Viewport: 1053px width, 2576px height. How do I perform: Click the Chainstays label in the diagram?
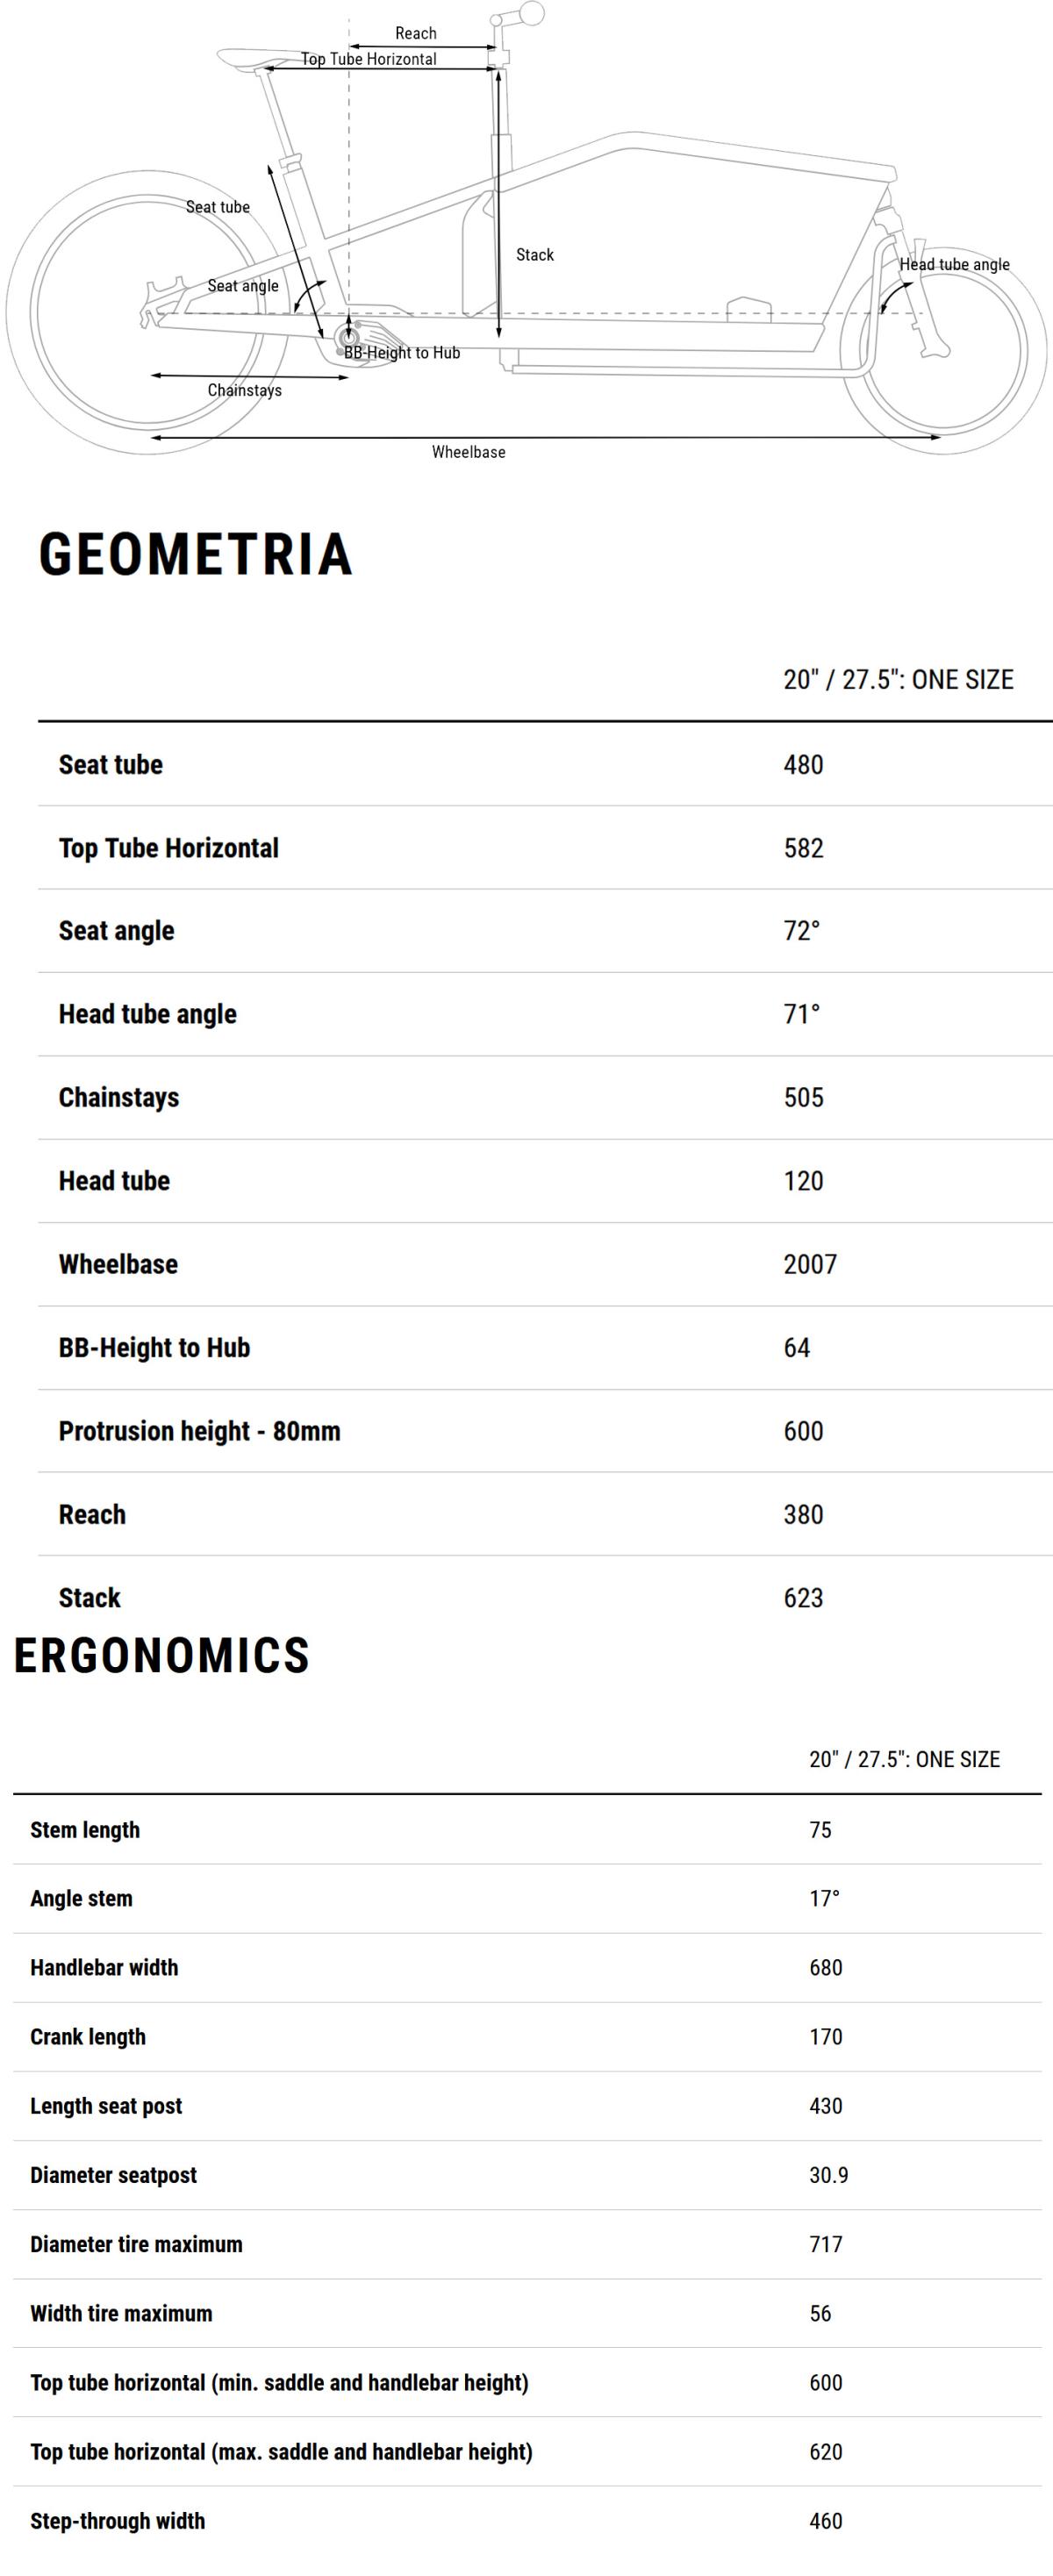coord(244,390)
